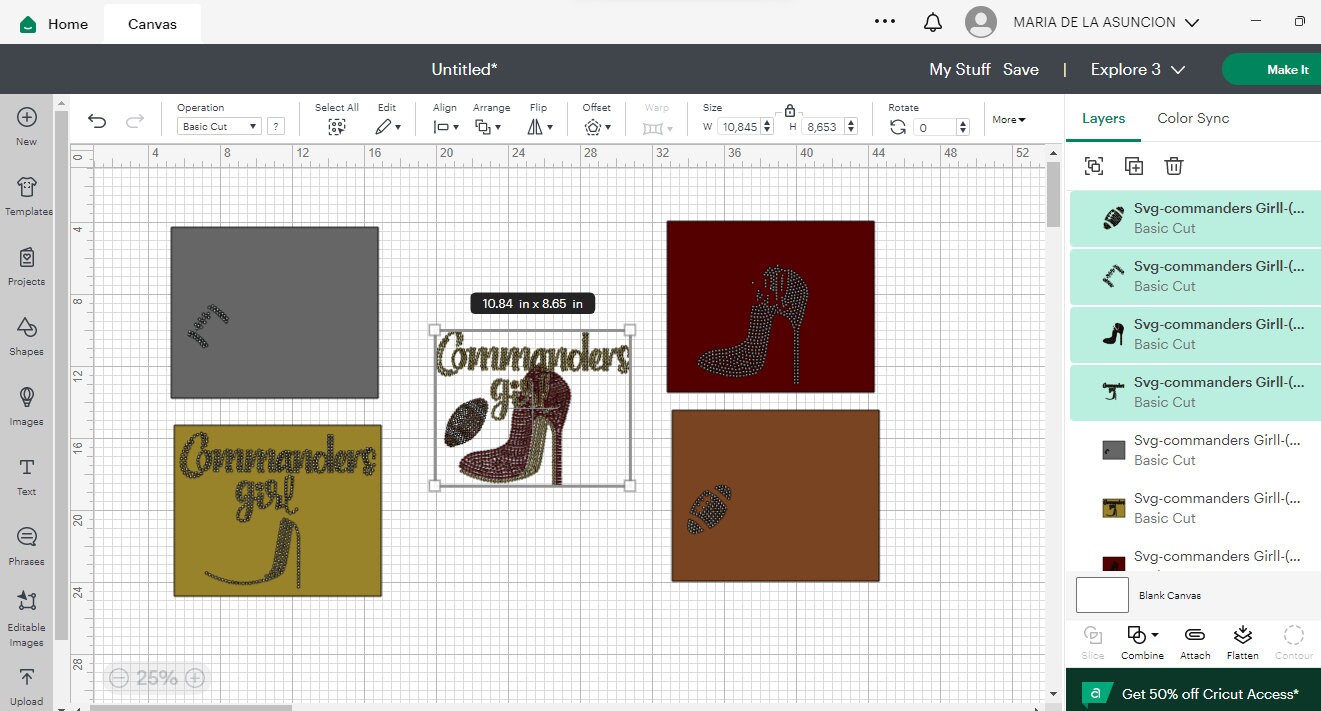Click the Undo arrow
1321x711 pixels.
[x=97, y=121]
